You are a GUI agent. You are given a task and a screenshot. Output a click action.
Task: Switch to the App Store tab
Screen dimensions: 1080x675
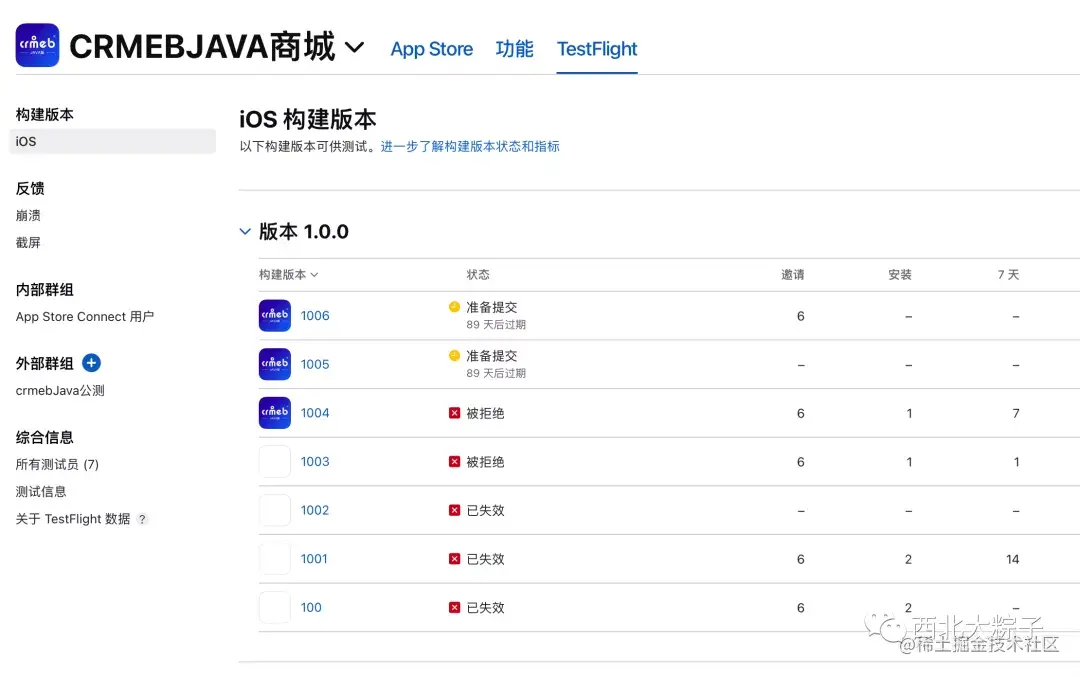pyautogui.click(x=431, y=49)
